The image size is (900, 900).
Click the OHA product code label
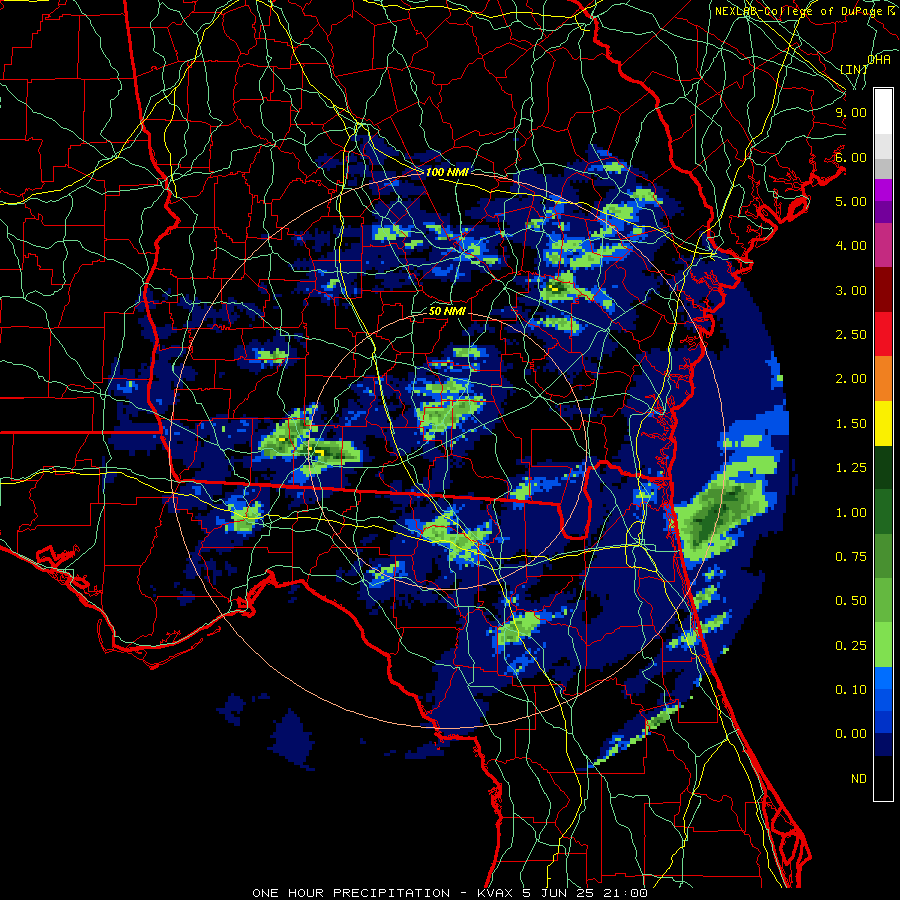tap(879, 59)
